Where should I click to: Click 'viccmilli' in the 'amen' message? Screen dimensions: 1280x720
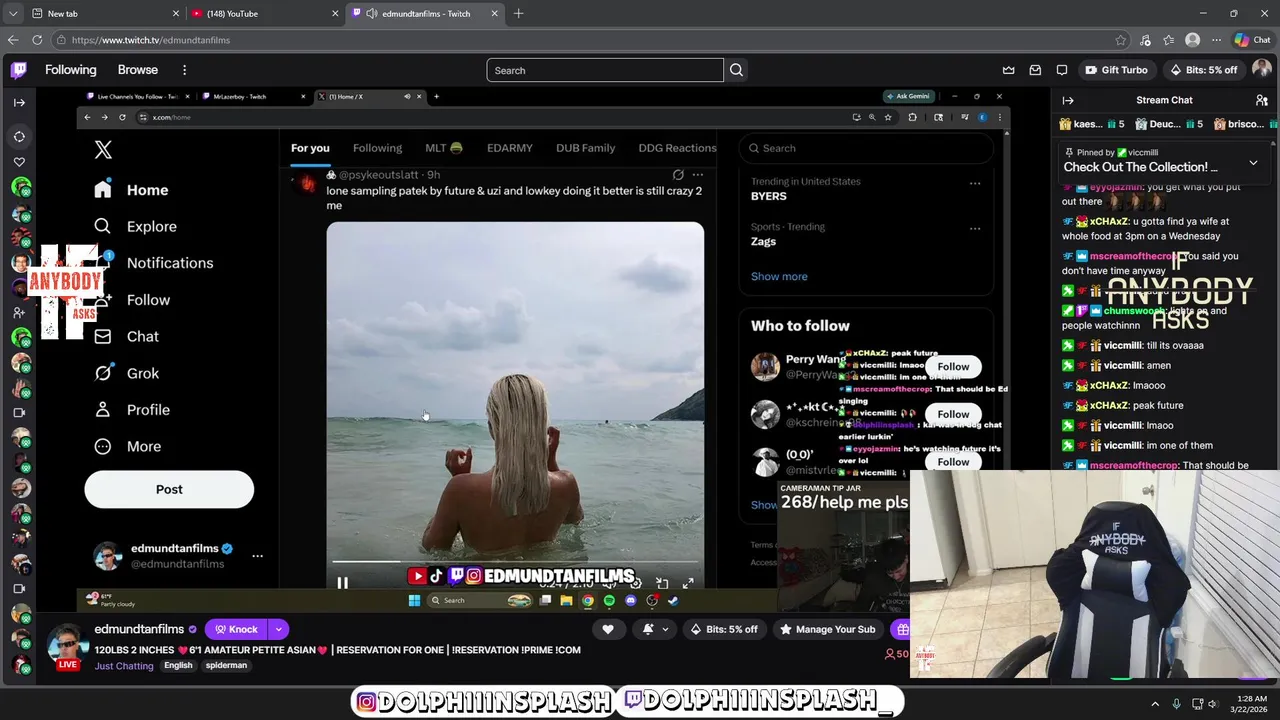coord(1123,366)
